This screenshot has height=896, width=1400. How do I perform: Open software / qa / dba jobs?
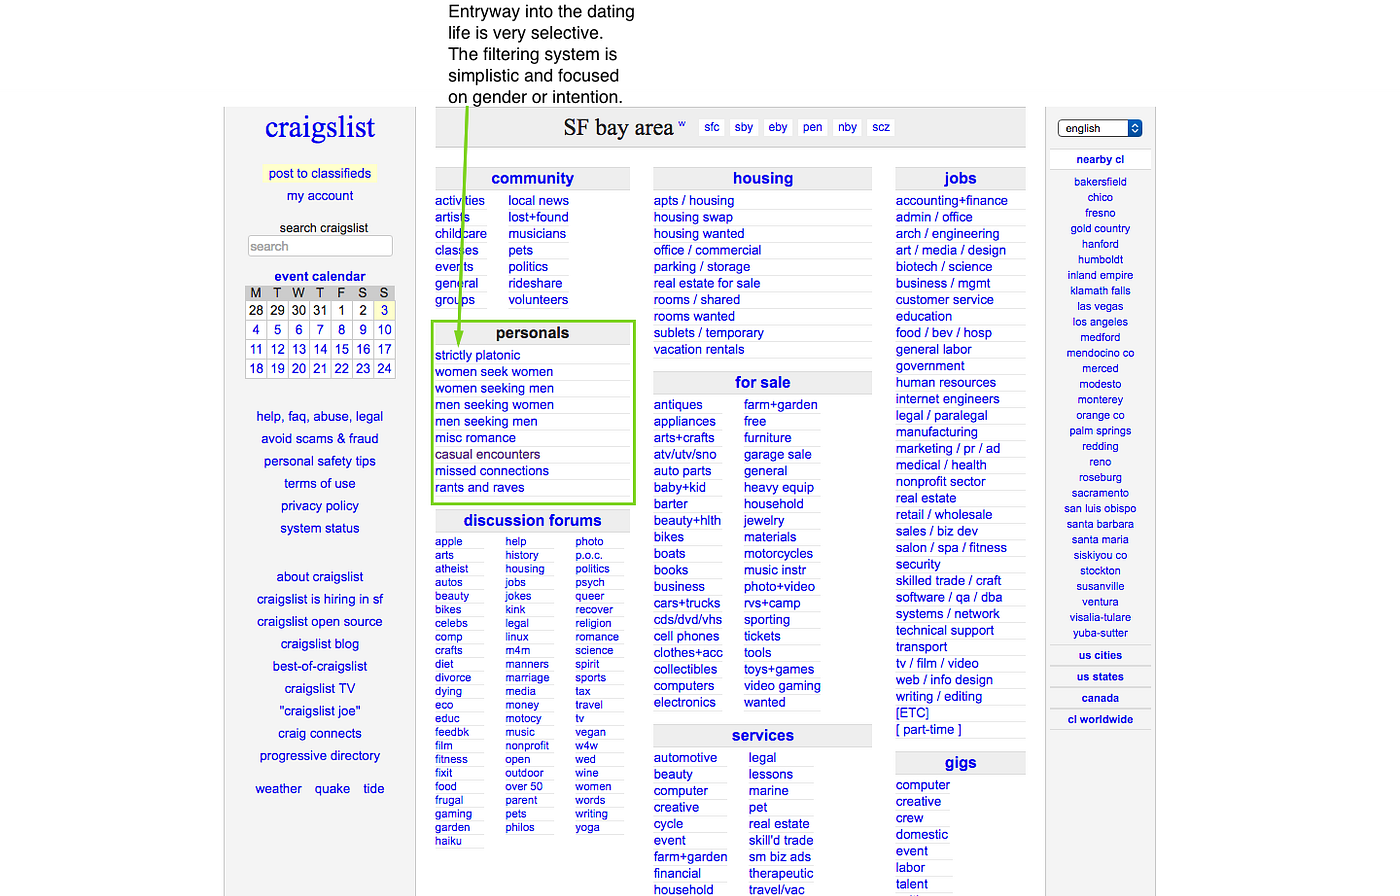coord(949,597)
